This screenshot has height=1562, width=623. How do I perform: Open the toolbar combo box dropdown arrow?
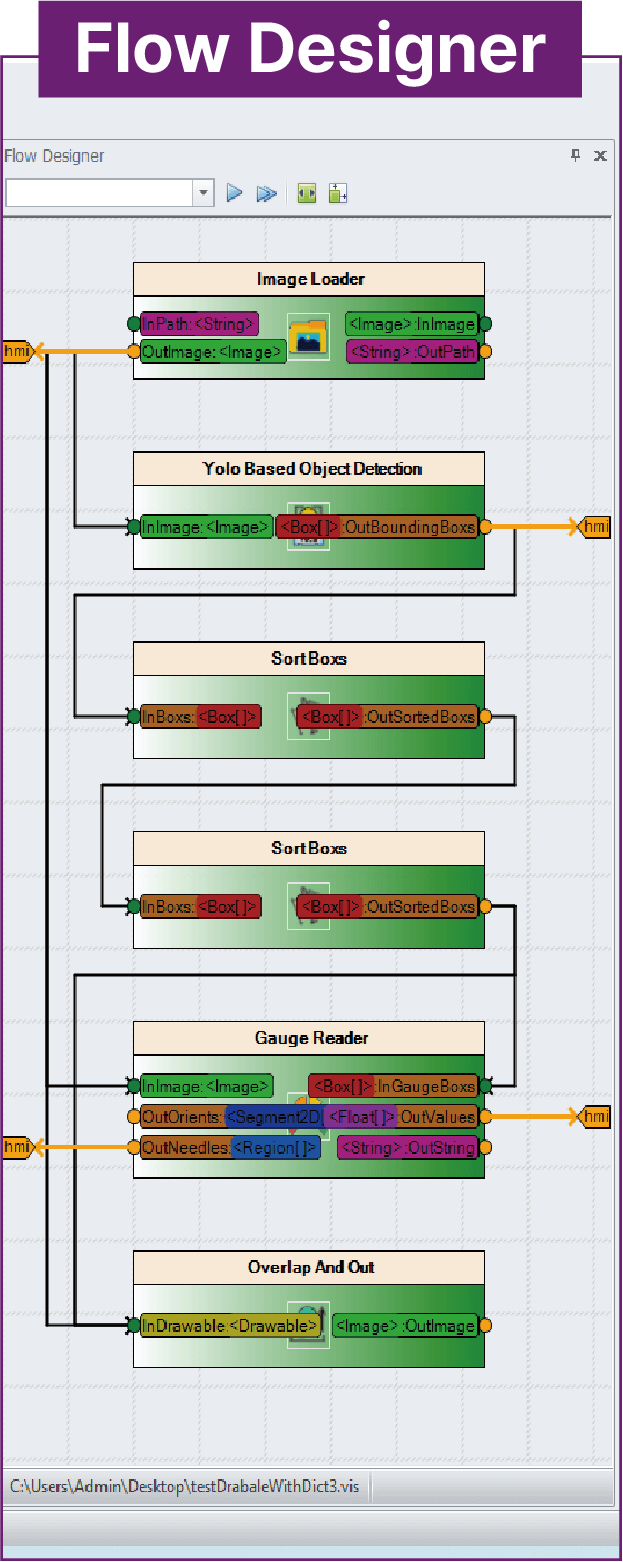click(x=204, y=193)
